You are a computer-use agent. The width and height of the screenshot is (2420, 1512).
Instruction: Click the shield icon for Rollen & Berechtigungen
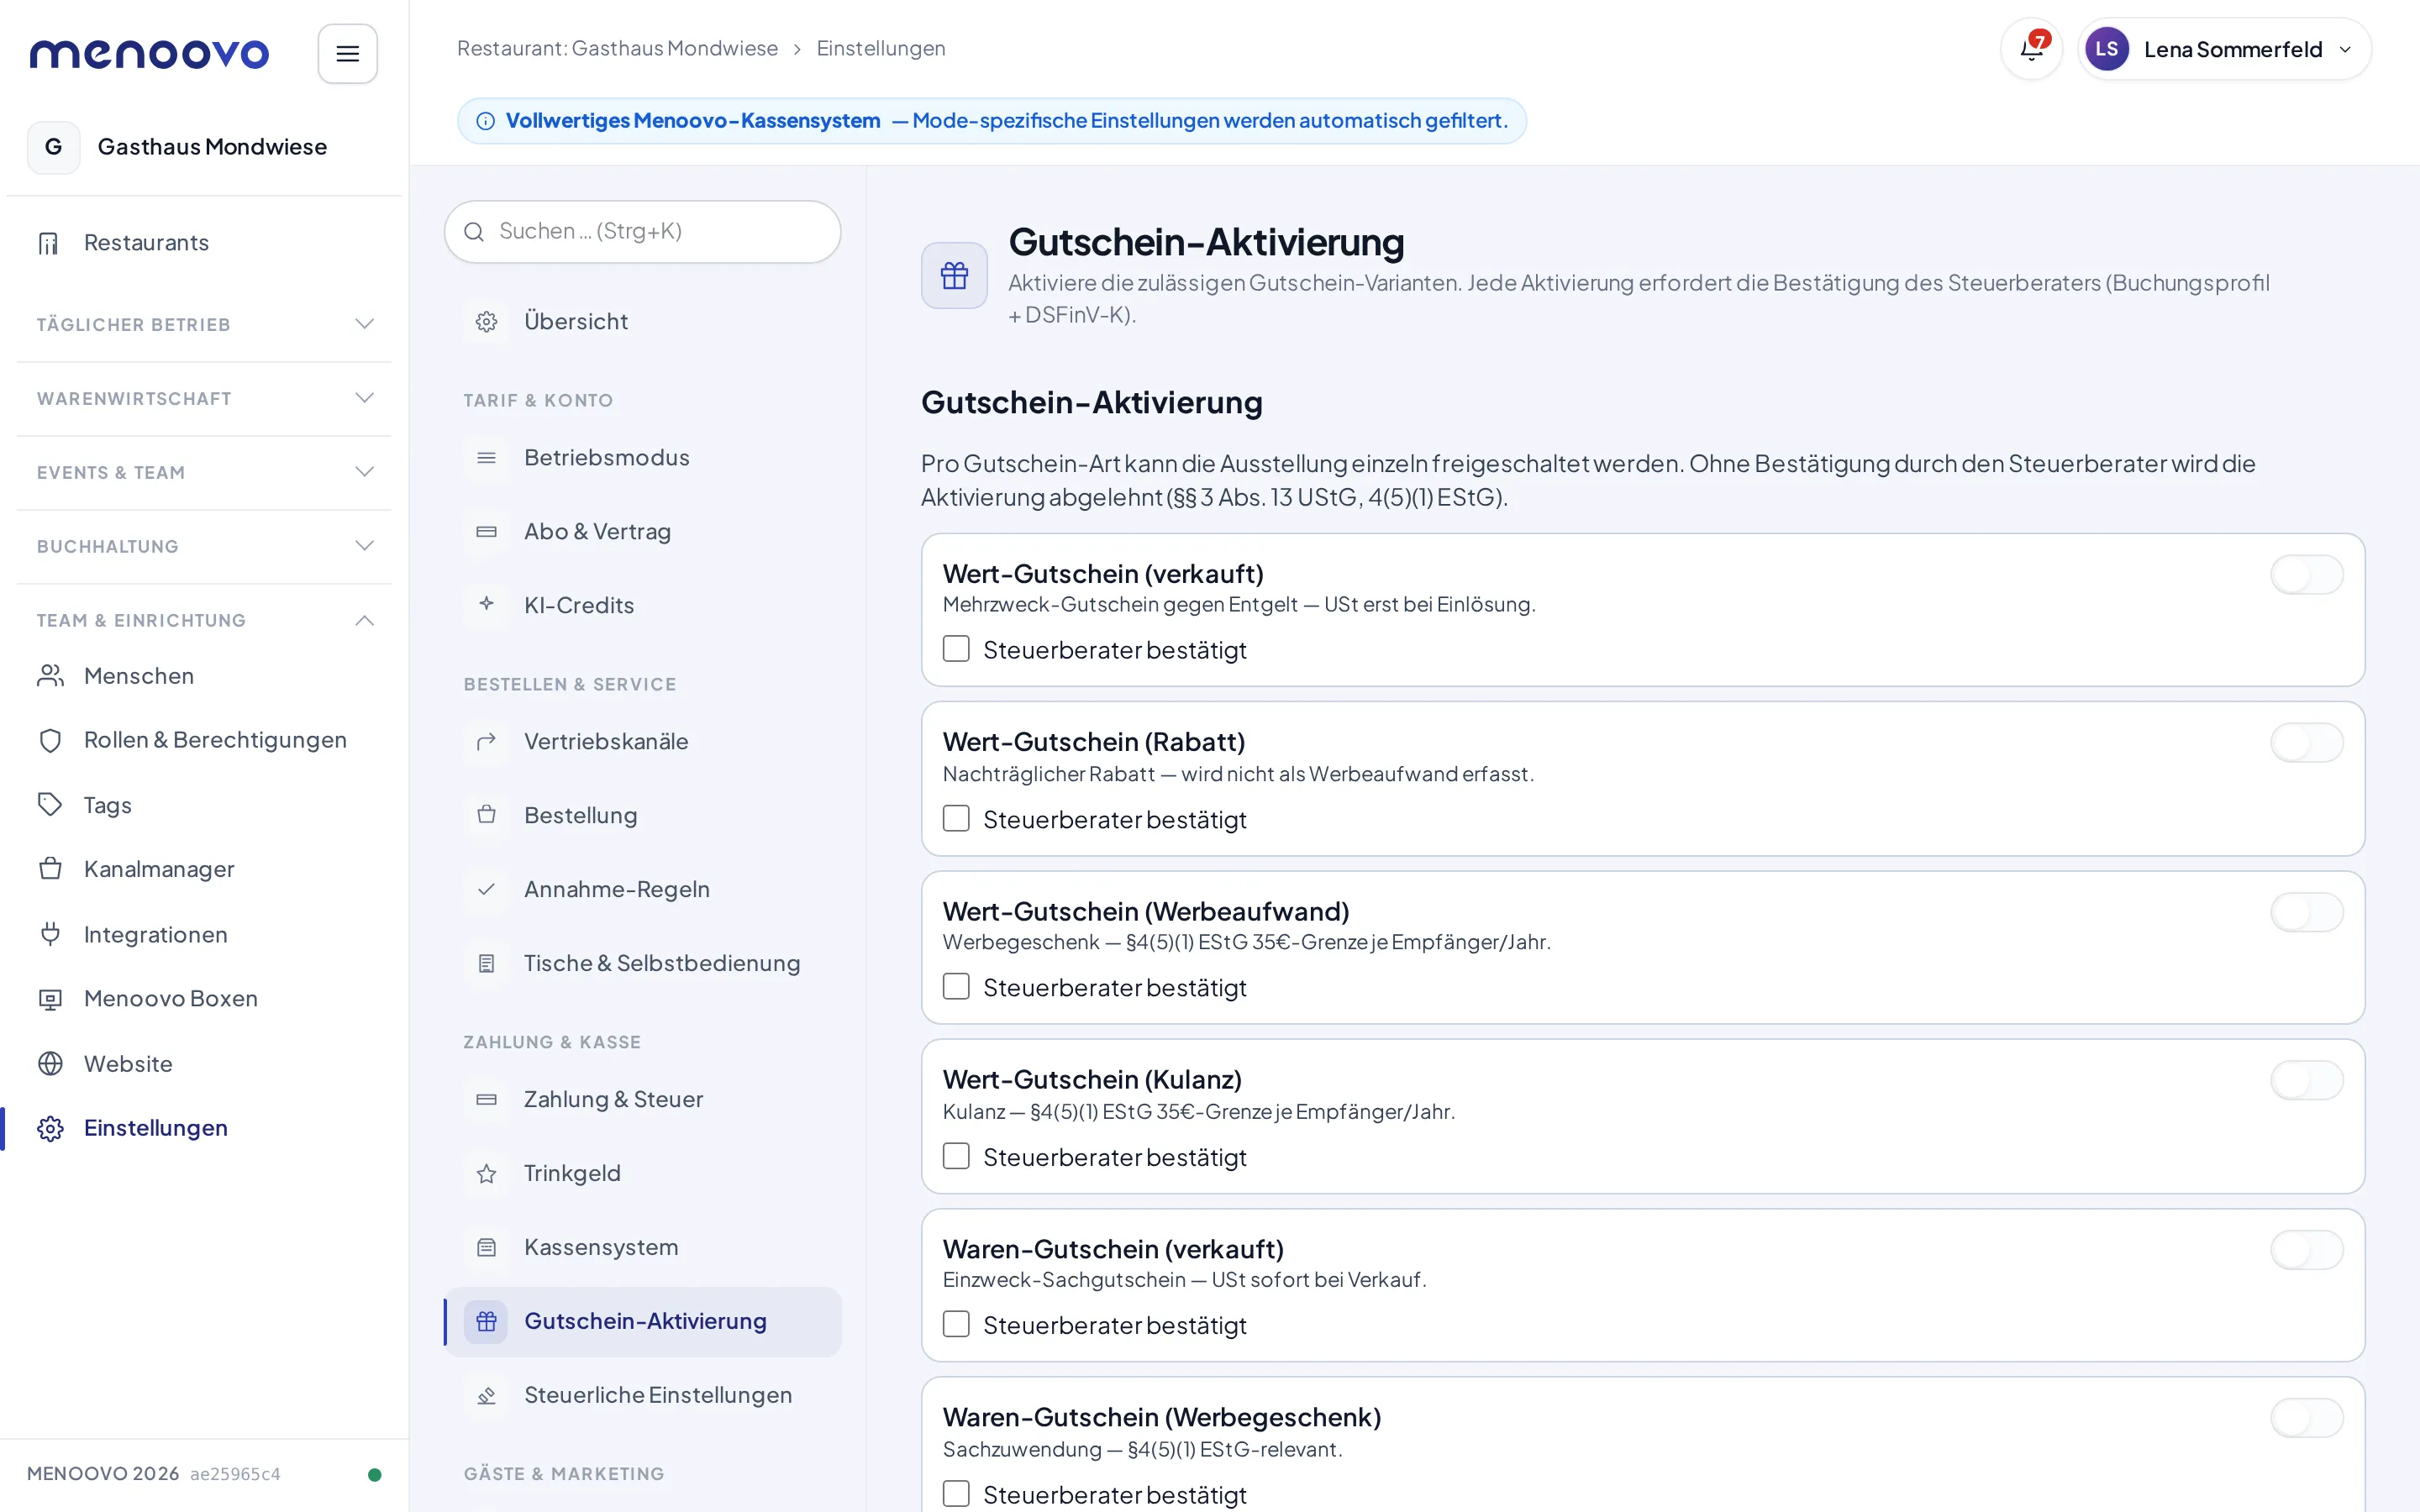pyautogui.click(x=50, y=740)
